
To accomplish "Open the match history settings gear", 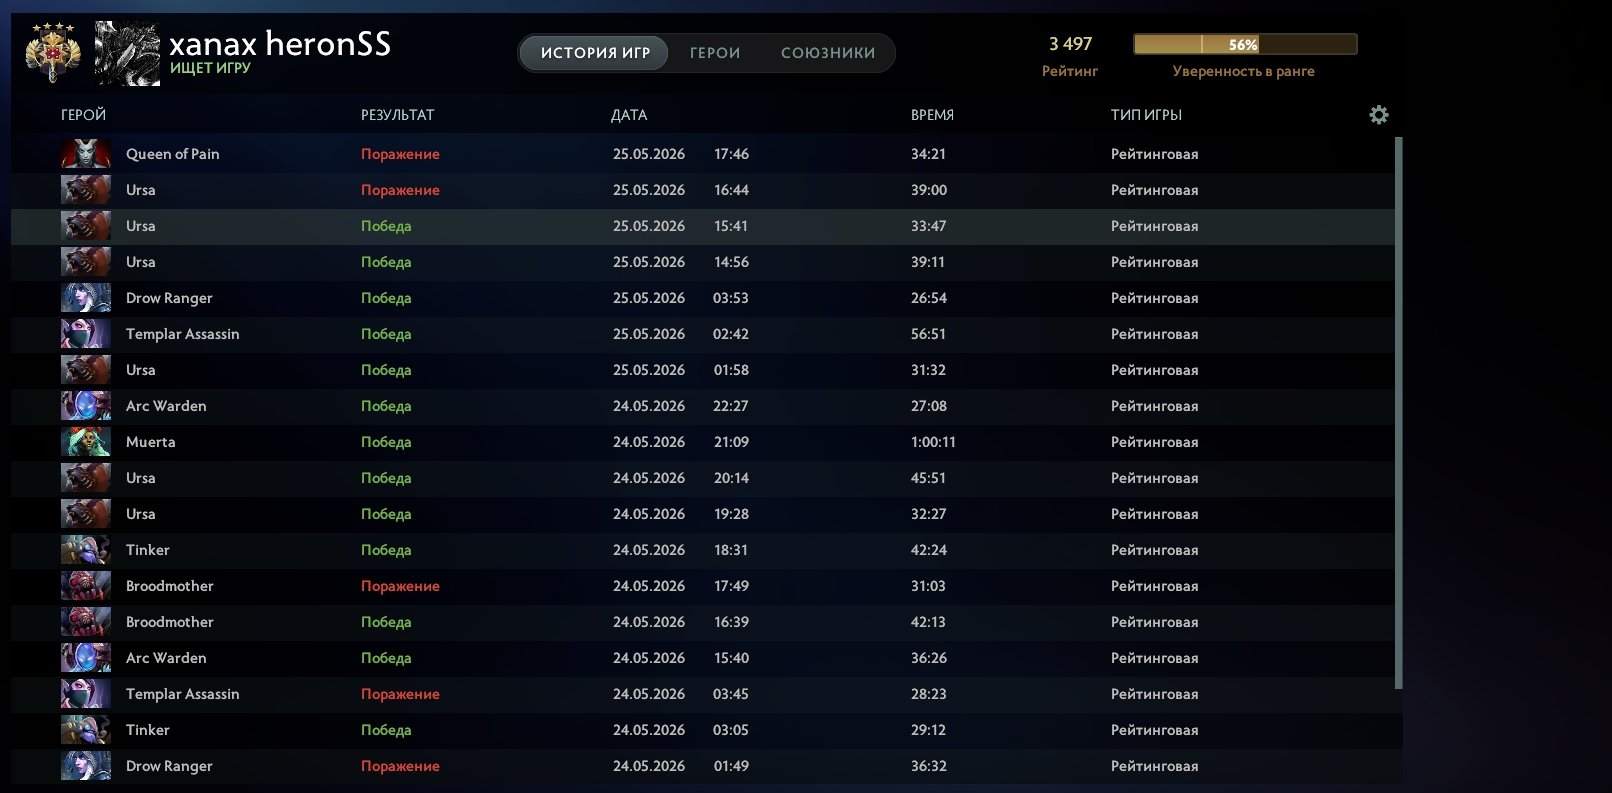I will (x=1379, y=115).
